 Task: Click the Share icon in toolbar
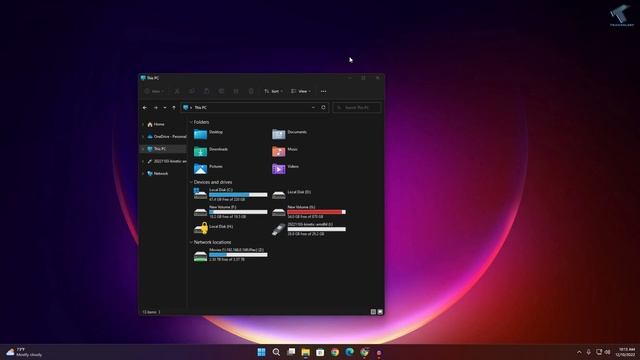[236, 91]
